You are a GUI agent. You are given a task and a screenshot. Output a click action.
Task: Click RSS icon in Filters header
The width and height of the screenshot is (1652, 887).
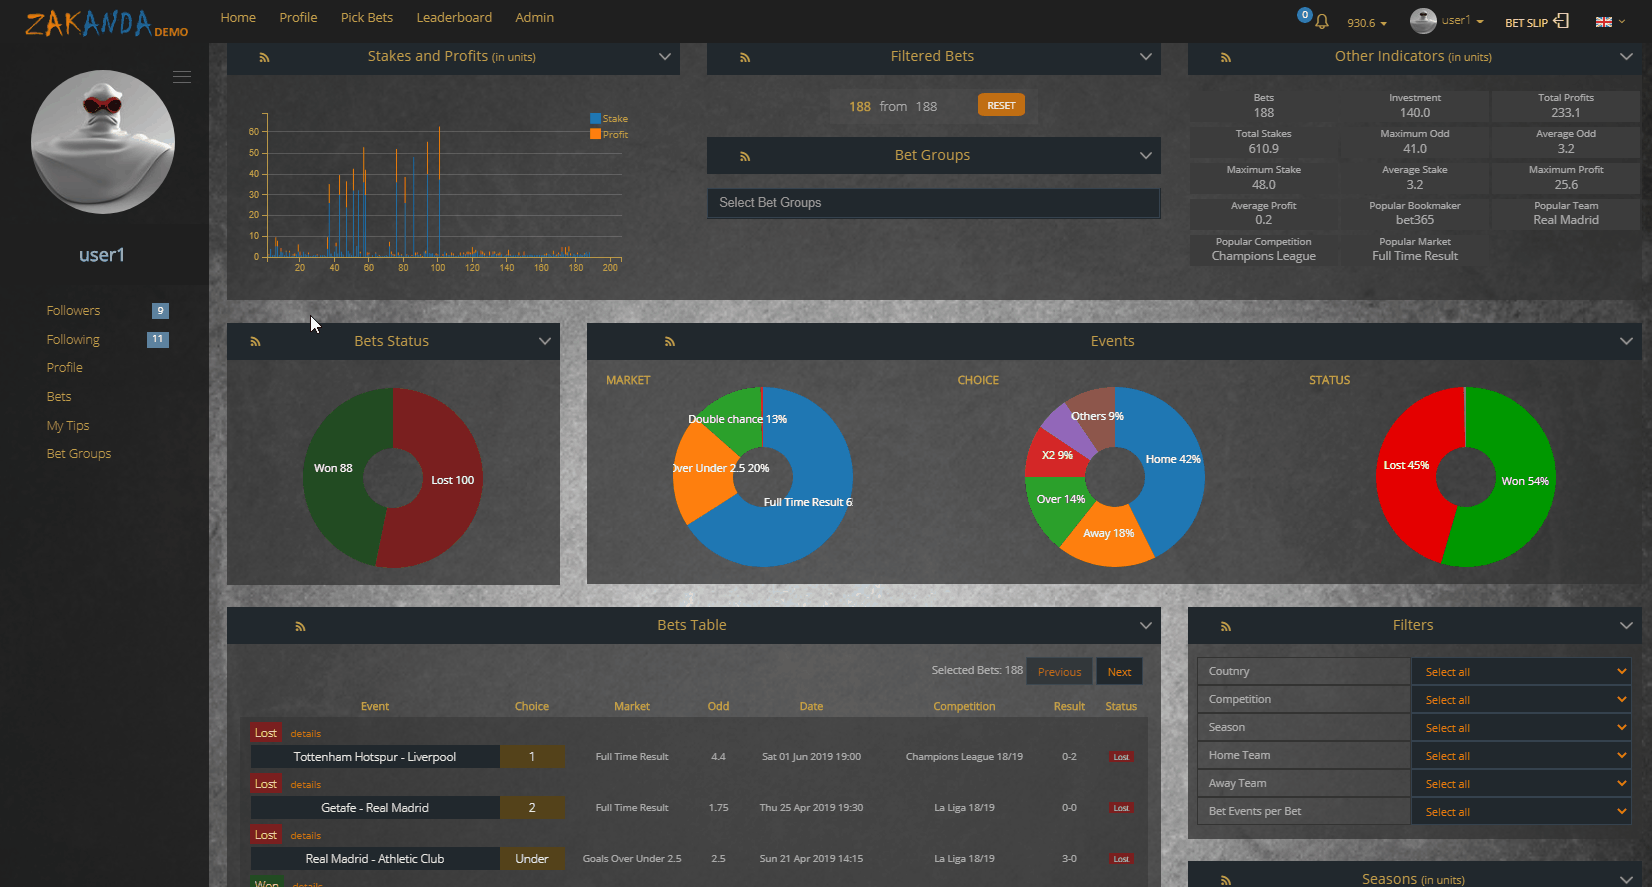coord(1225,626)
